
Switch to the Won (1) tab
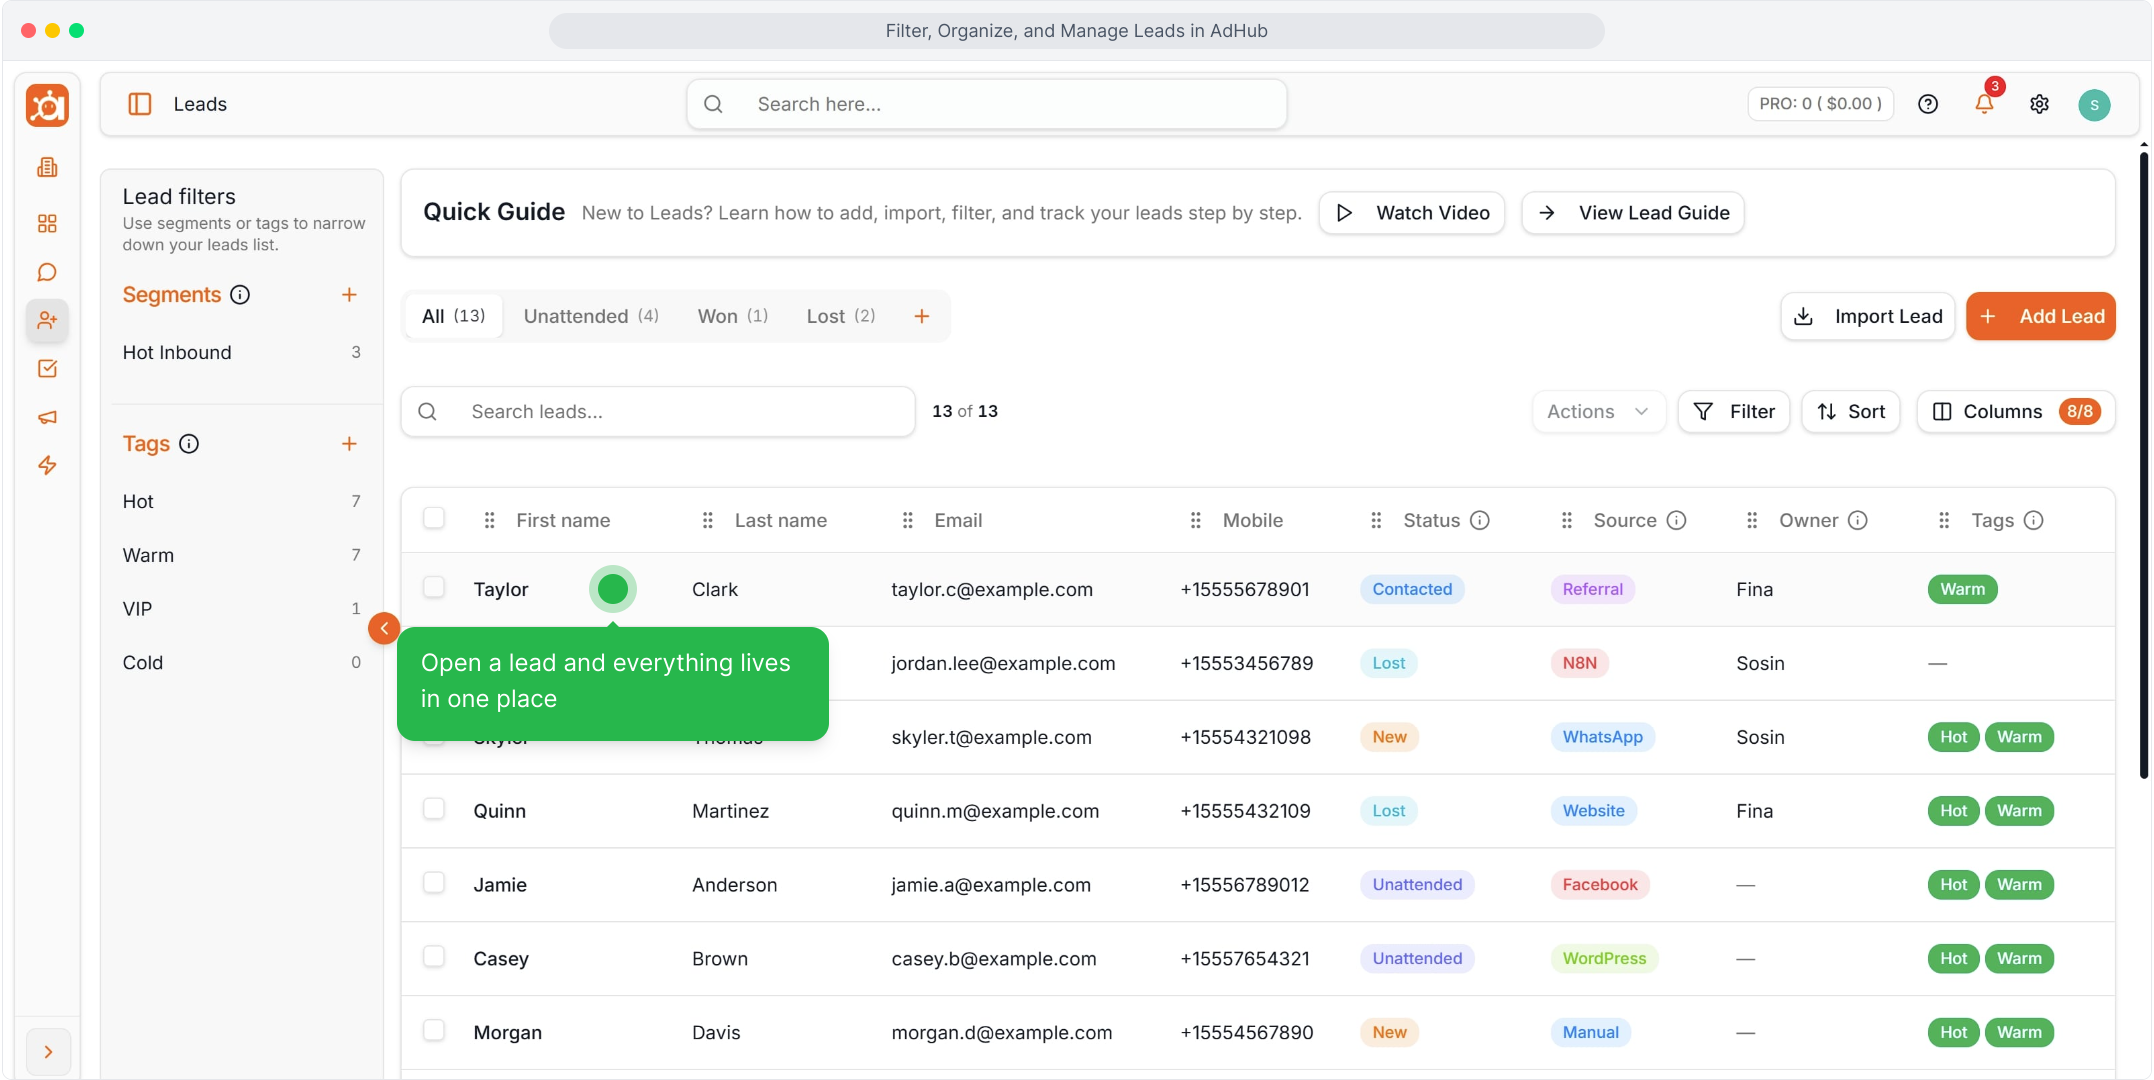click(x=733, y=316)
